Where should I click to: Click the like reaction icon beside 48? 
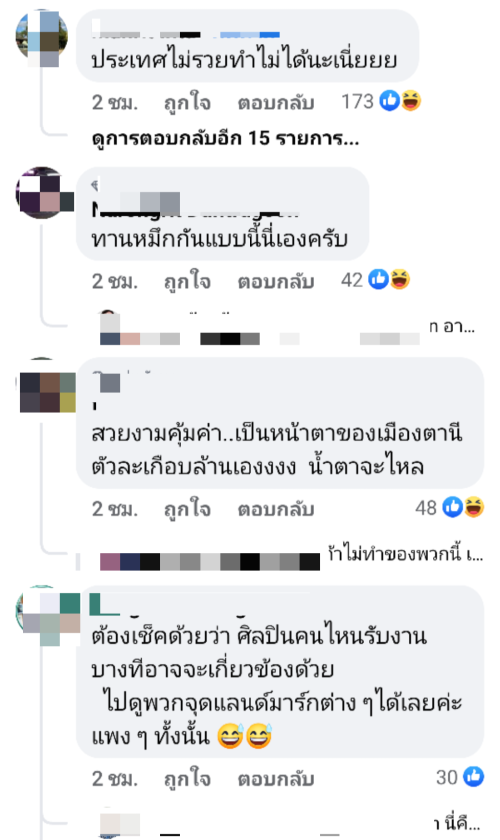[452, 507]
